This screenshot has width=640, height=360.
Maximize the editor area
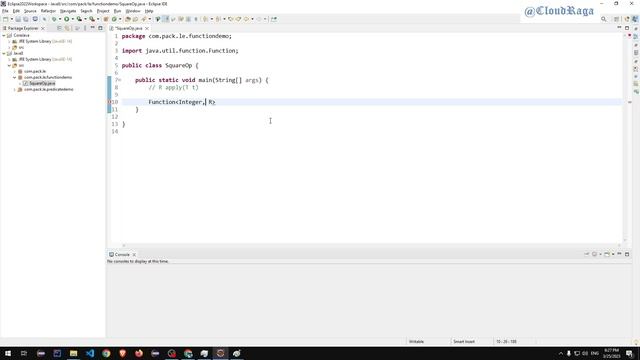(x=627, y=28)
